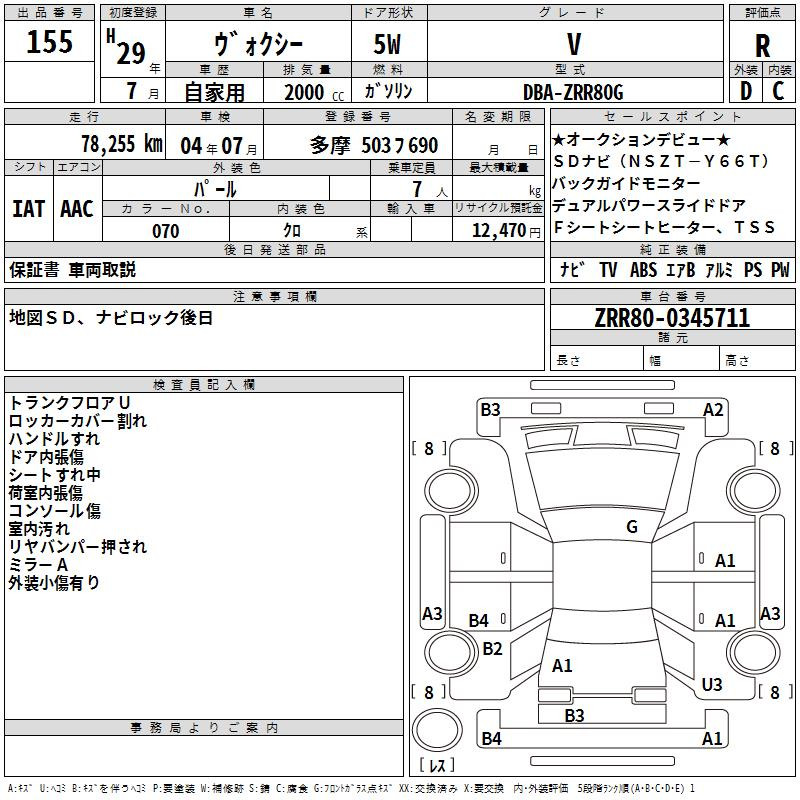Click the car name ヴォクシー
Screen dimensions: 800x800
(x=259, y=44)
